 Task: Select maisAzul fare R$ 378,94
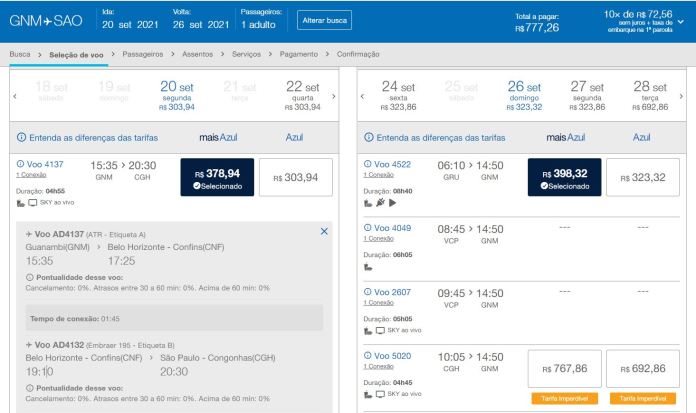217,177
